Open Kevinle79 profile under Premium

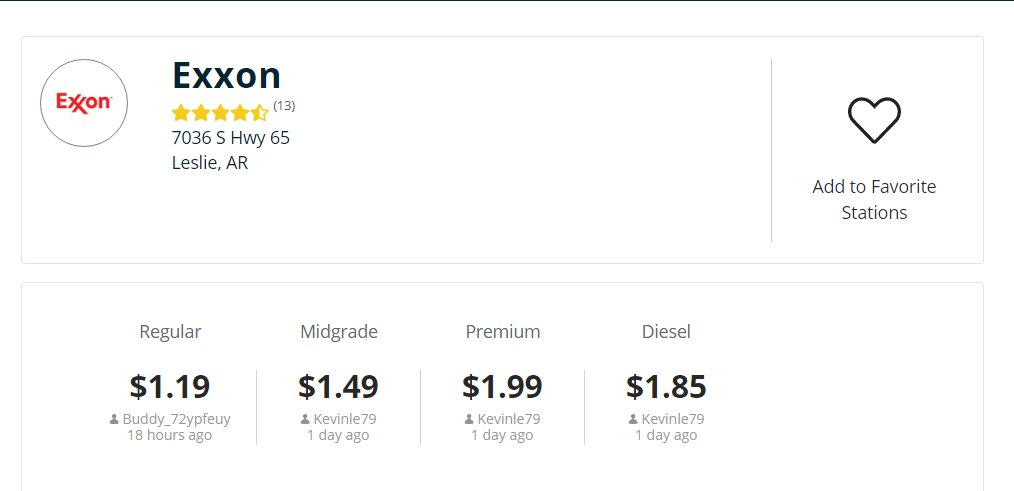click(x=509, y=419)
